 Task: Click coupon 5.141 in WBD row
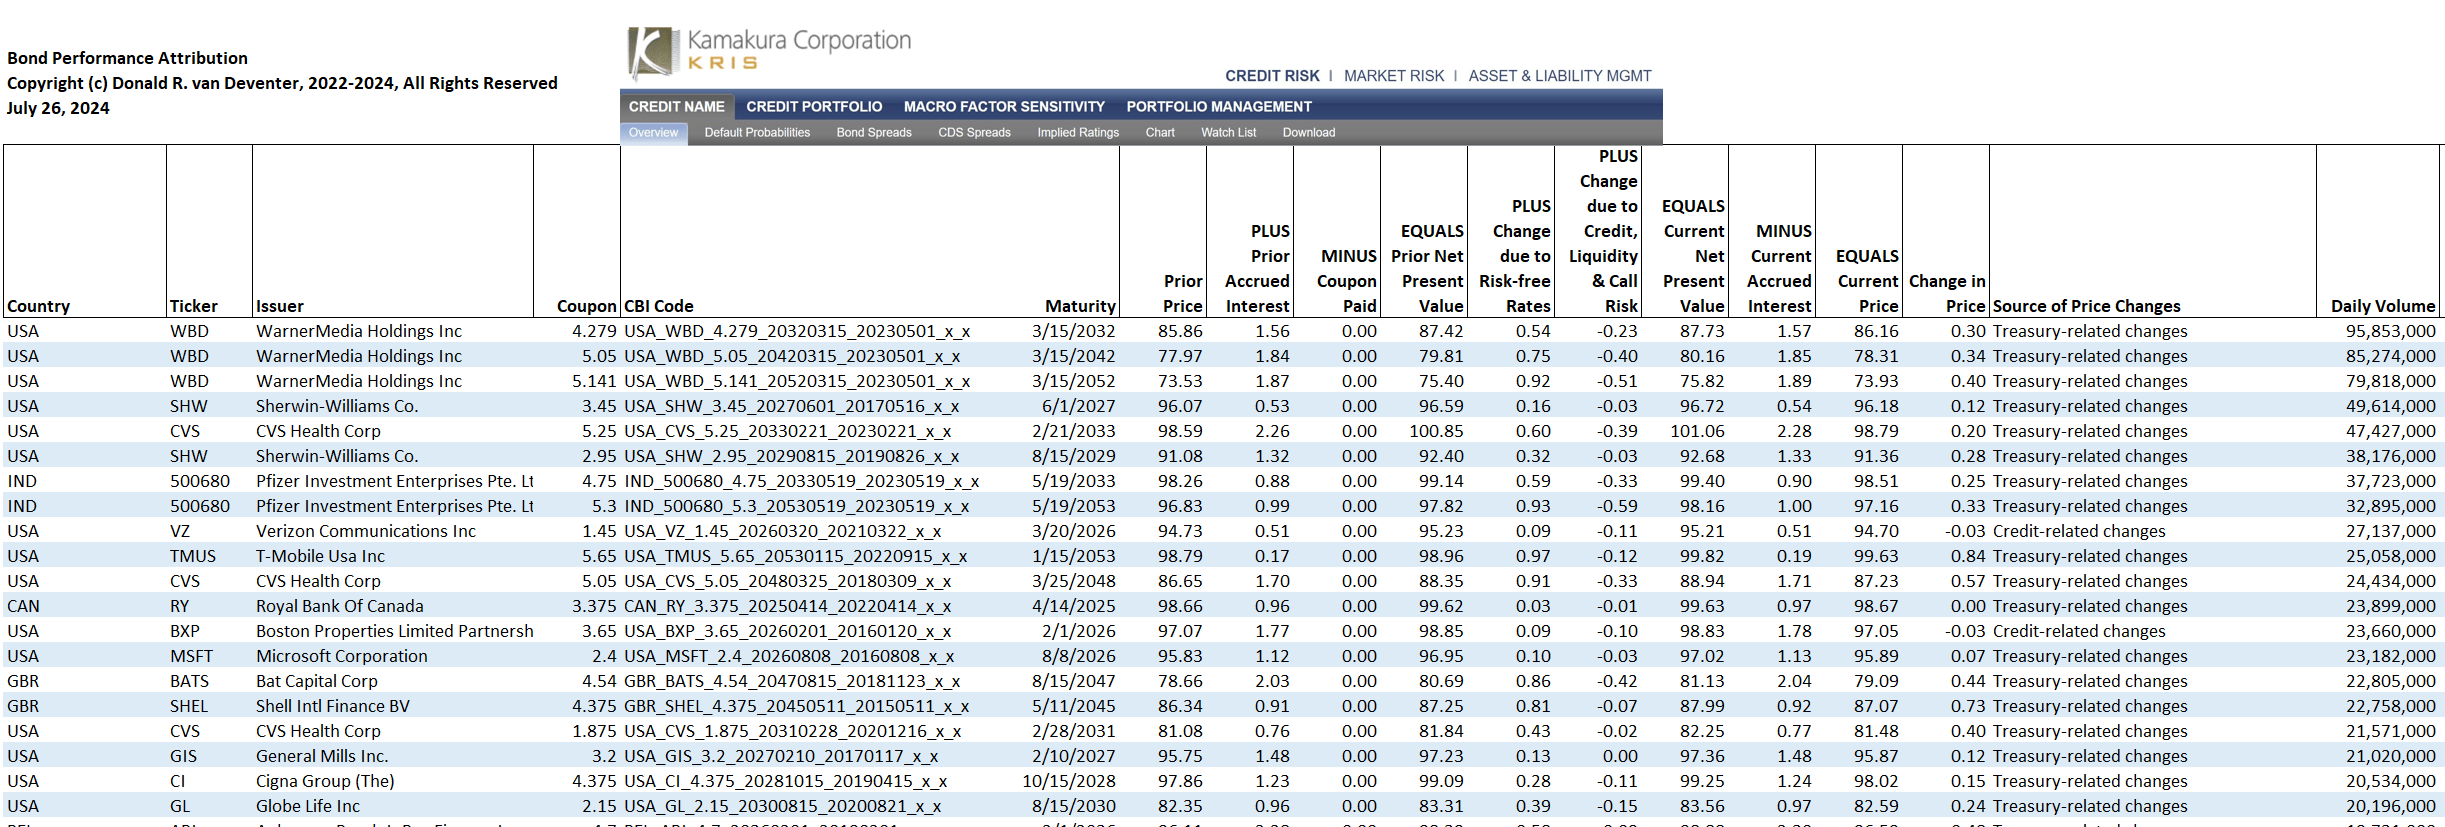594,381
